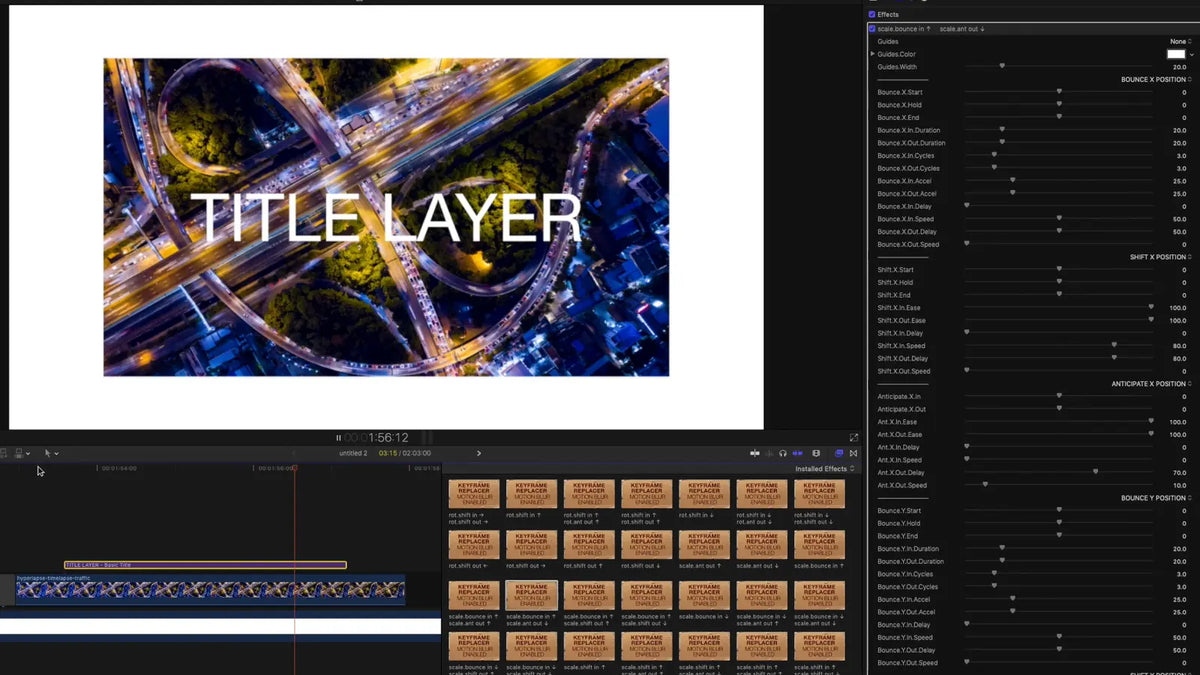Screen dimensions: 1200x675
Task: Open the Guides None popup menu
Action: pyautogui.click(x=1181, y=41)
